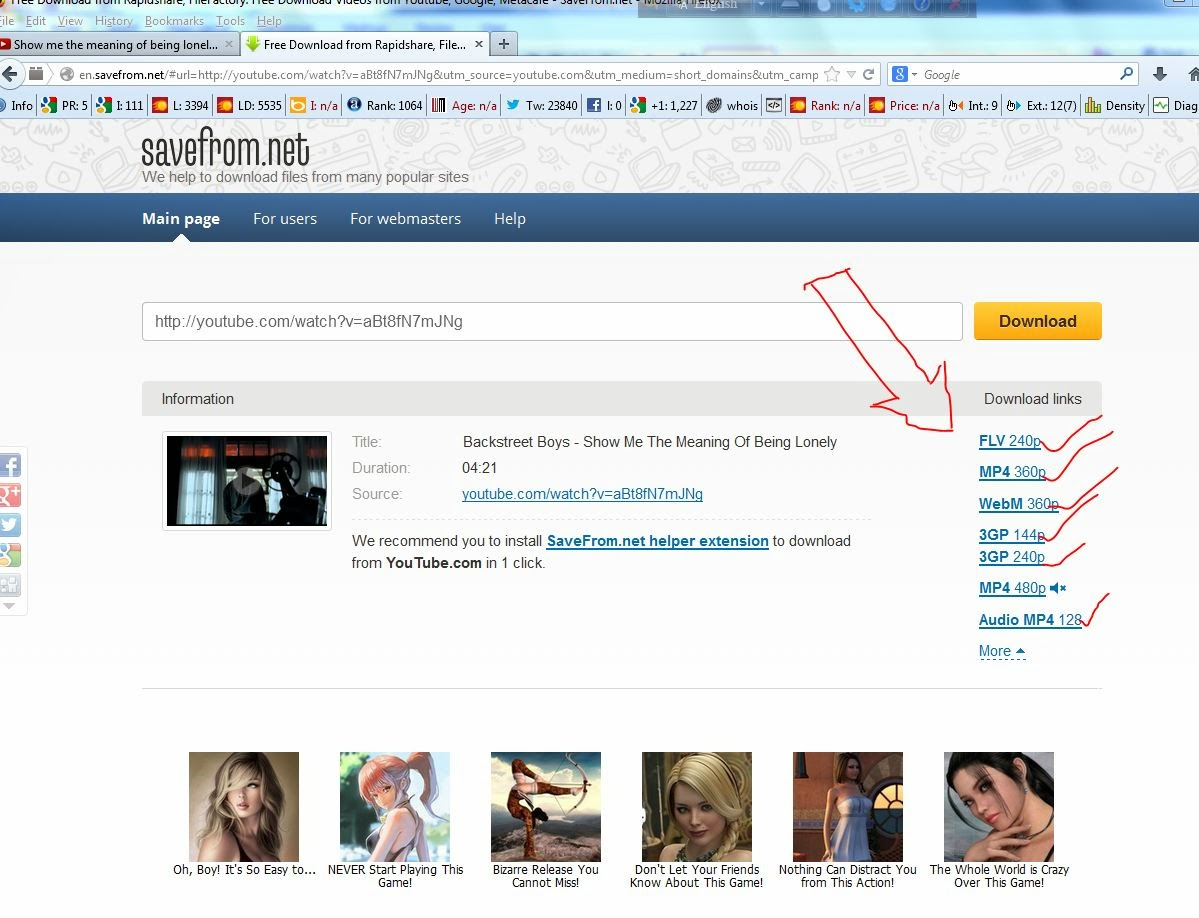Open the Bookmarks menu

tap(174, 21)
